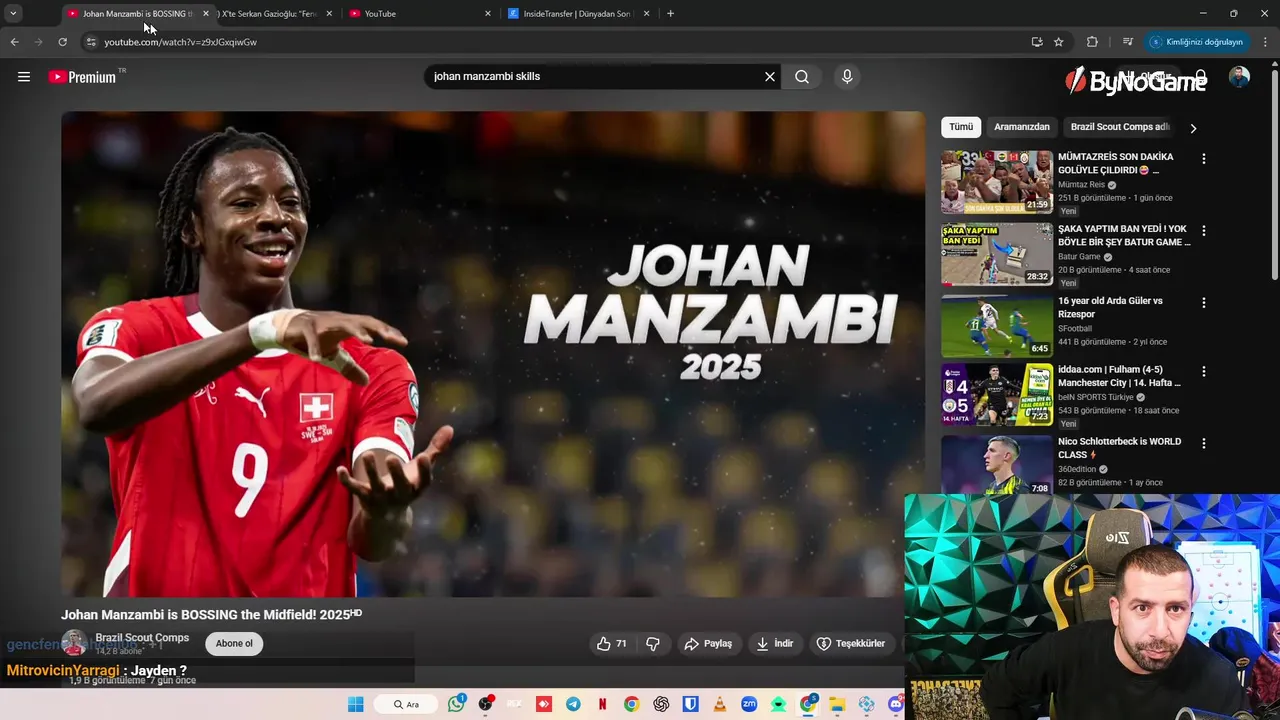
Task: Open the Windows Start menu
Action: [355, 704]
